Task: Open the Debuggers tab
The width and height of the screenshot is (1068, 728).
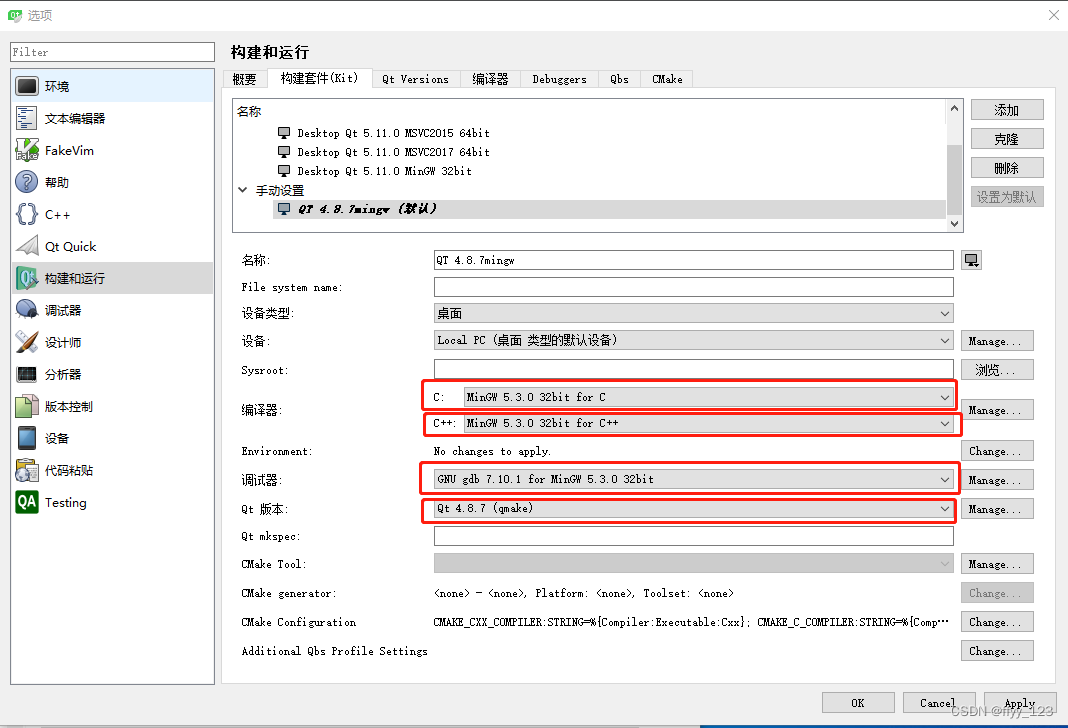Action: (558, 78)
